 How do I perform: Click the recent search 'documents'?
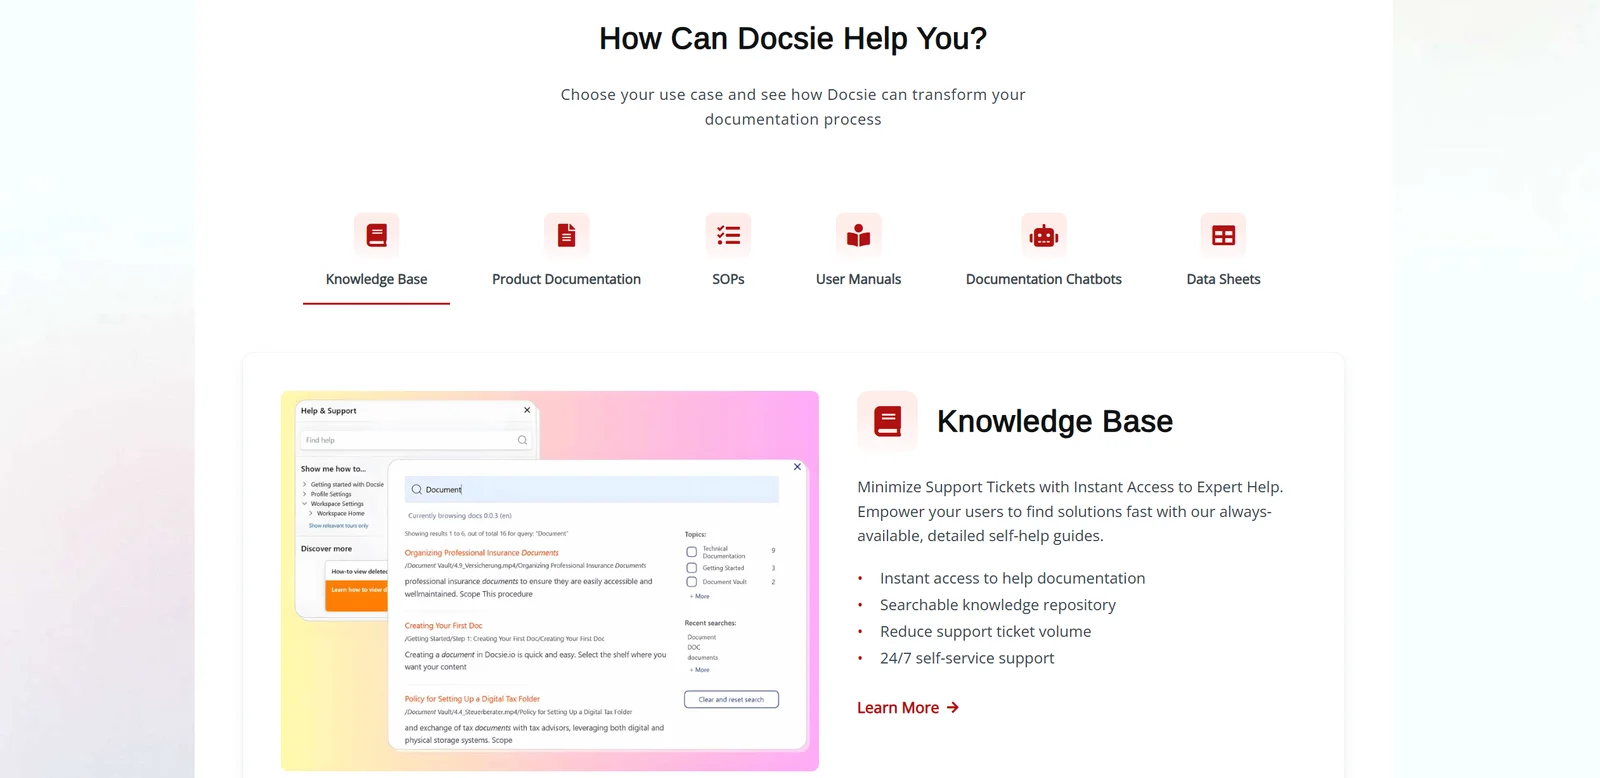click(703, 657)
